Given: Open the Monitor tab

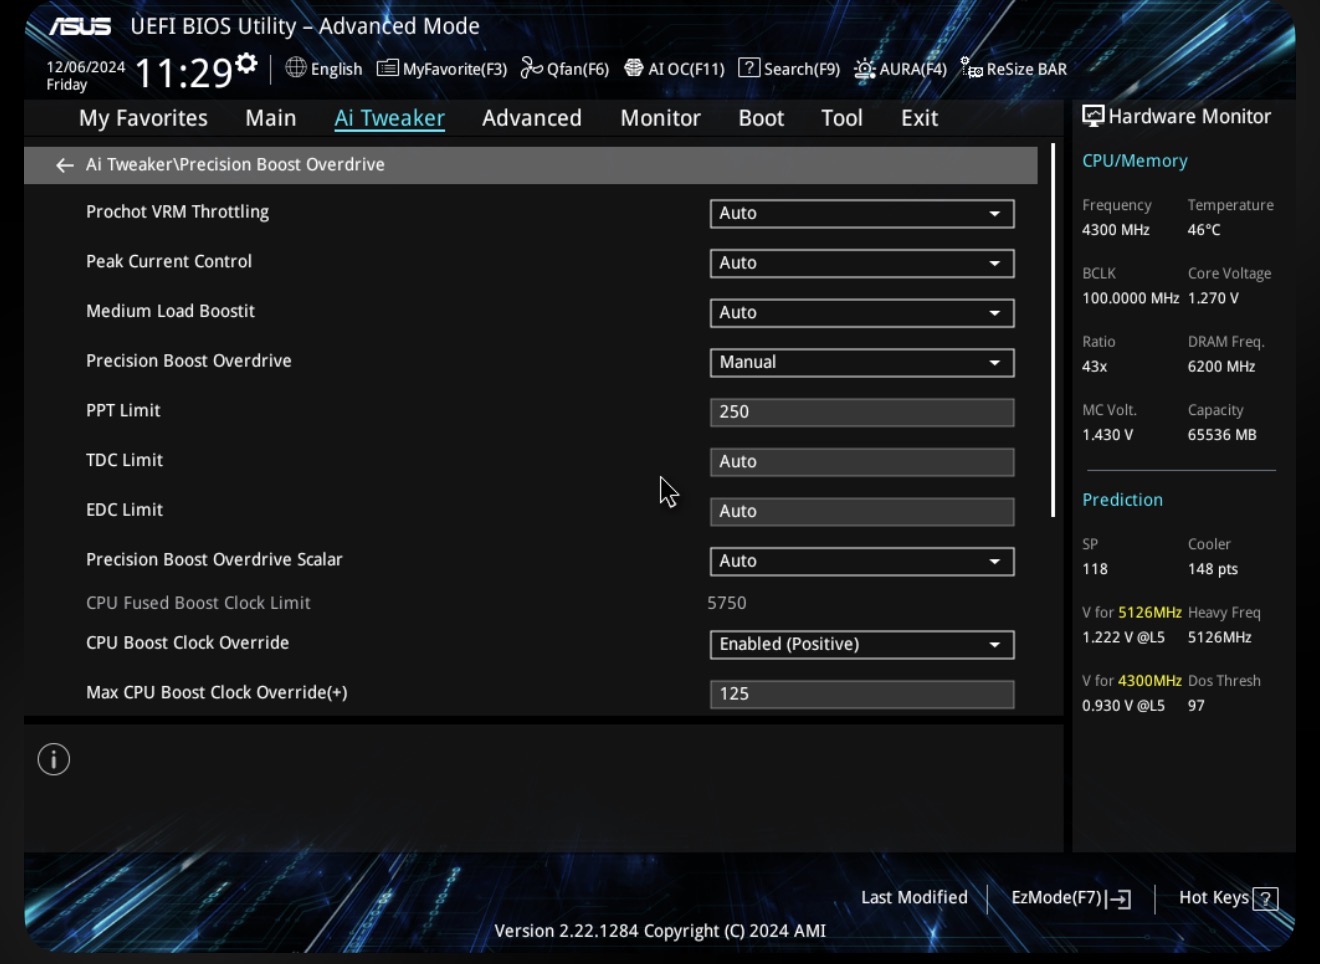Looking at the screenshot, I should (660, 118).
